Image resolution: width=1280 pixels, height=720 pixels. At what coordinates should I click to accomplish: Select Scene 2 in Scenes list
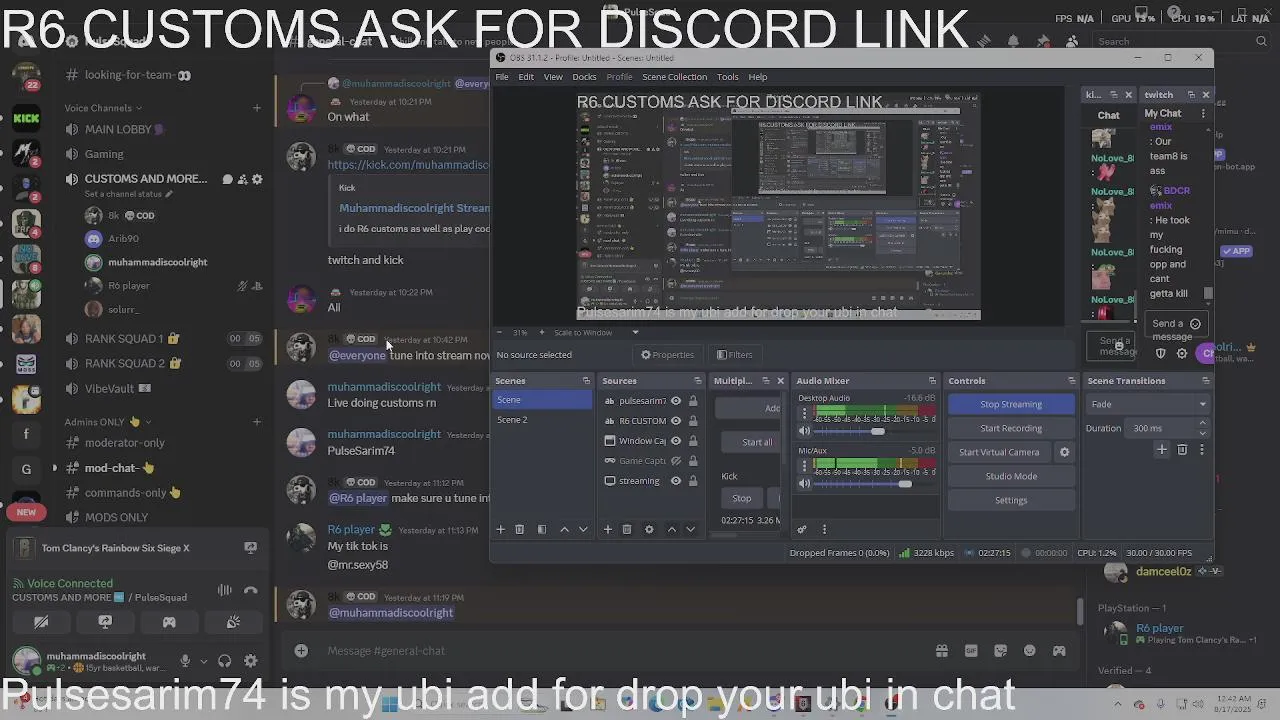(x=542, y=420)
